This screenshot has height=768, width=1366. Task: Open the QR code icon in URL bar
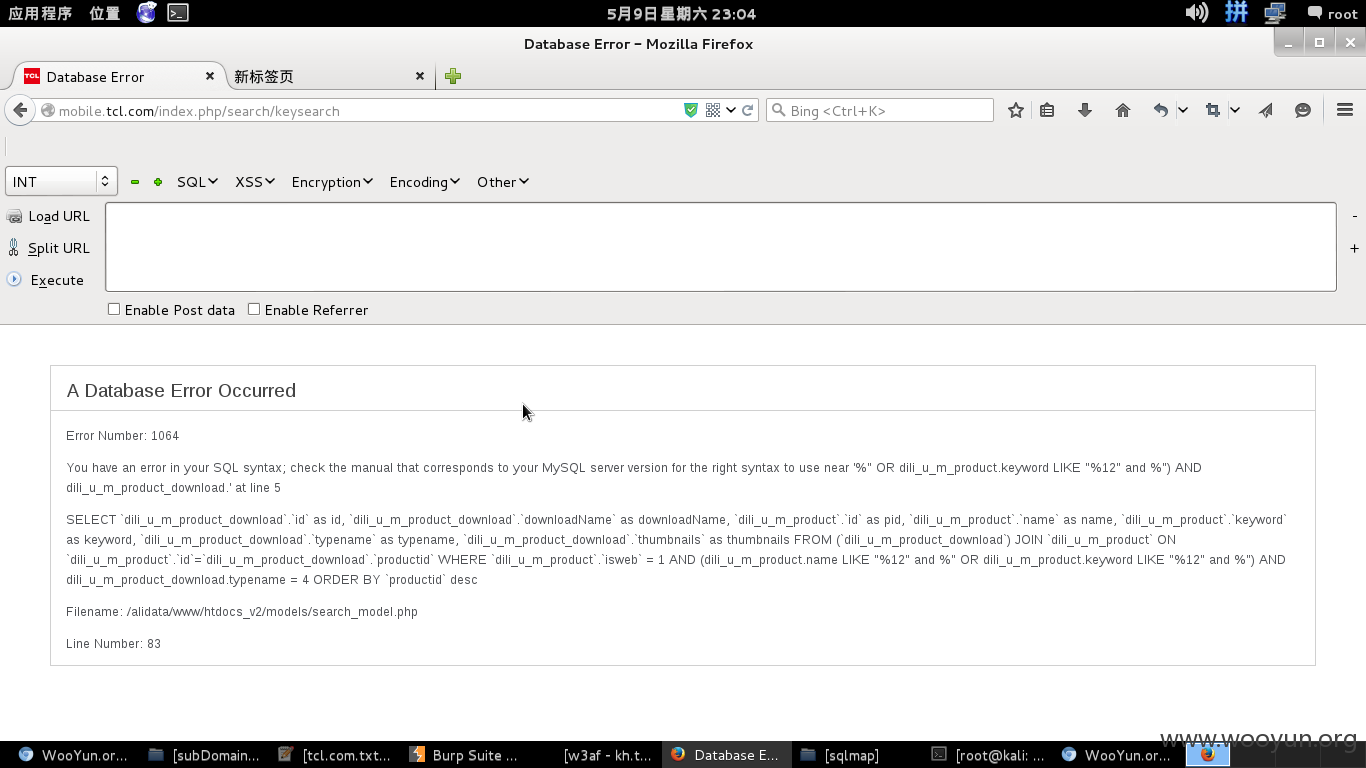tap(713, 110)
